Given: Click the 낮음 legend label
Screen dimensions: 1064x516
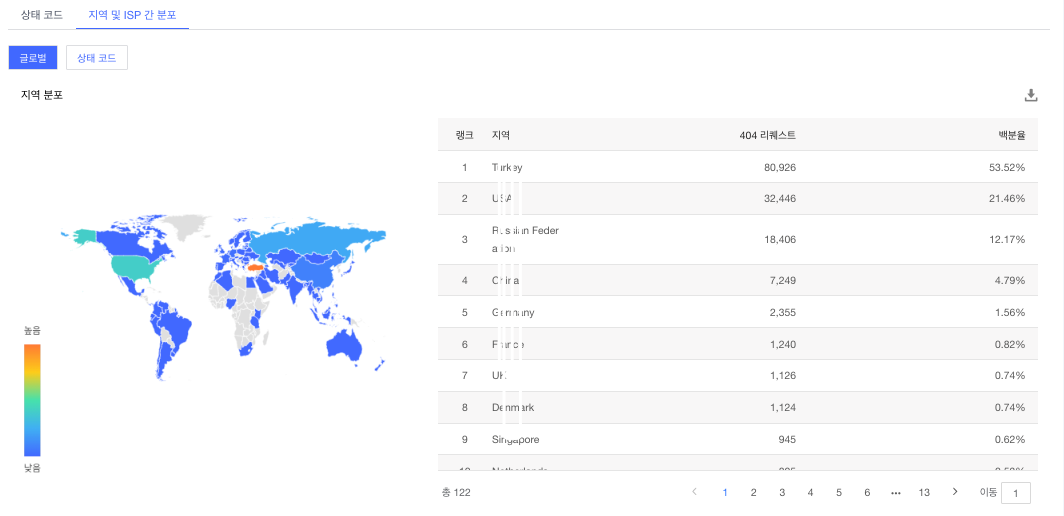Looking at the screenshot, I should pos(33,468).
